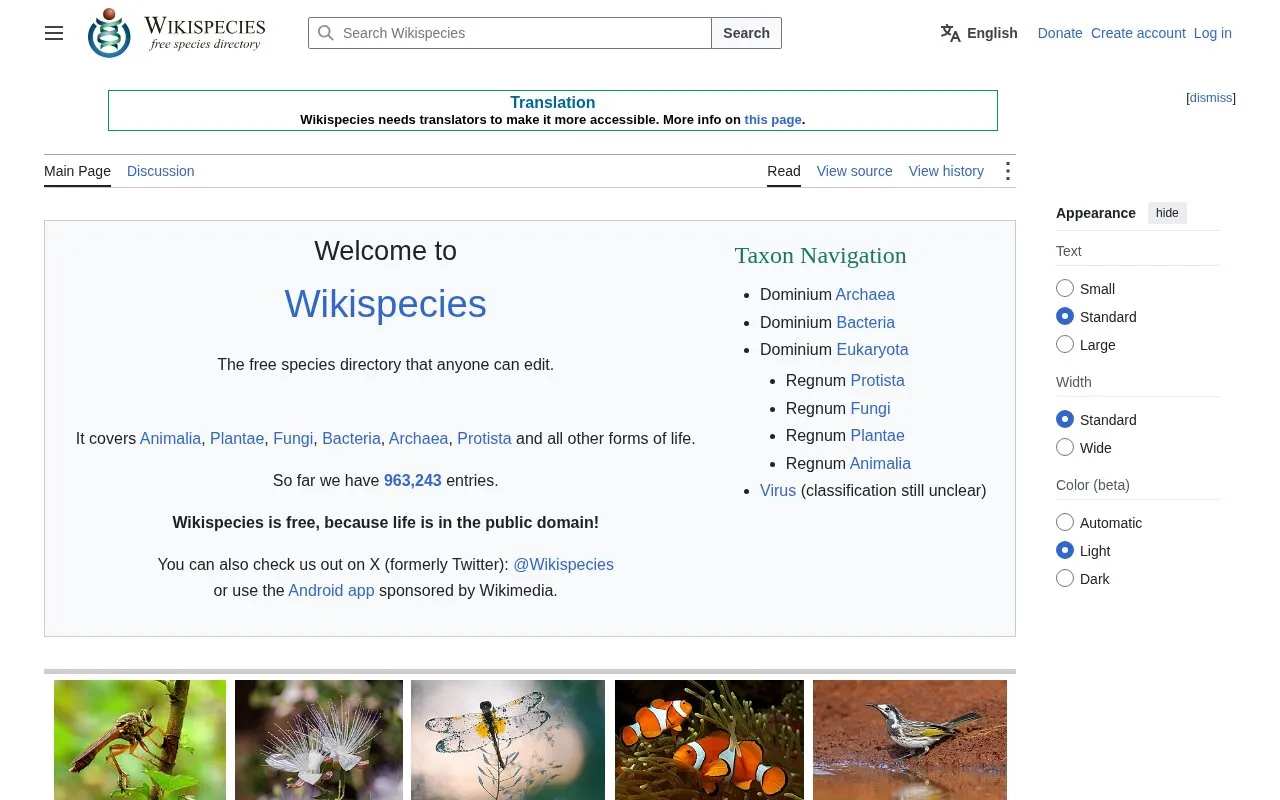Open the robber fly photo thumbnail
Viewport: 1280px width, 800px height.
[140, 740]
